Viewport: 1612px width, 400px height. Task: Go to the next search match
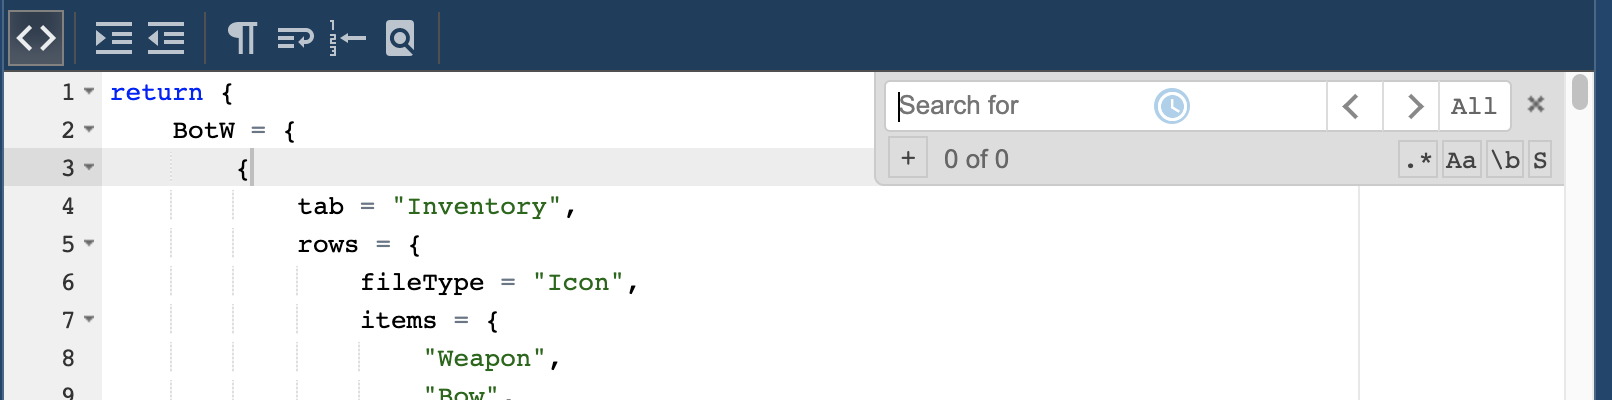coord(1413,106)
